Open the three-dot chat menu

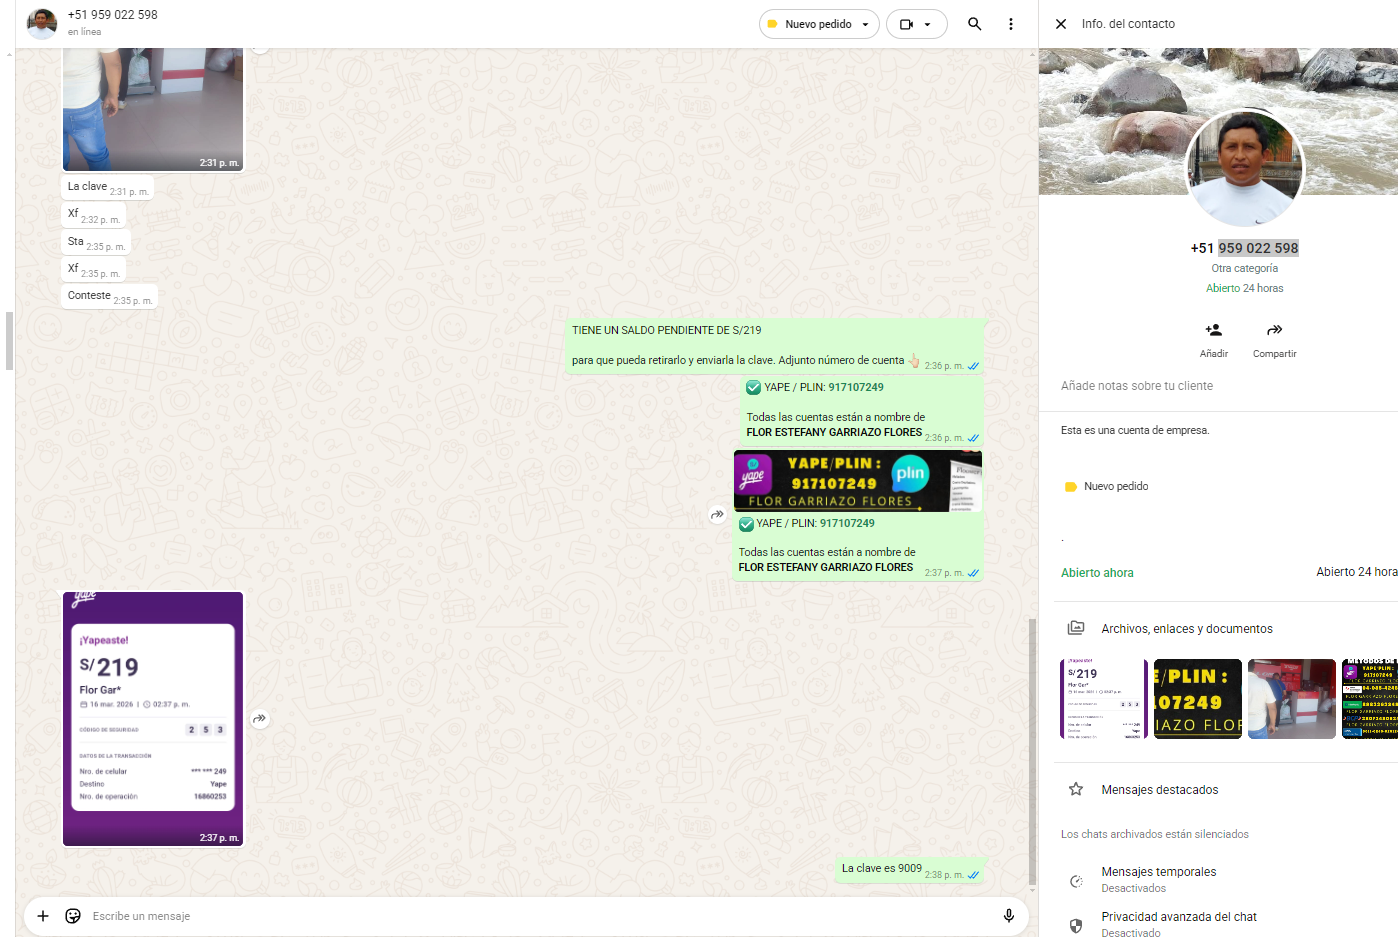coord(1011,24)
